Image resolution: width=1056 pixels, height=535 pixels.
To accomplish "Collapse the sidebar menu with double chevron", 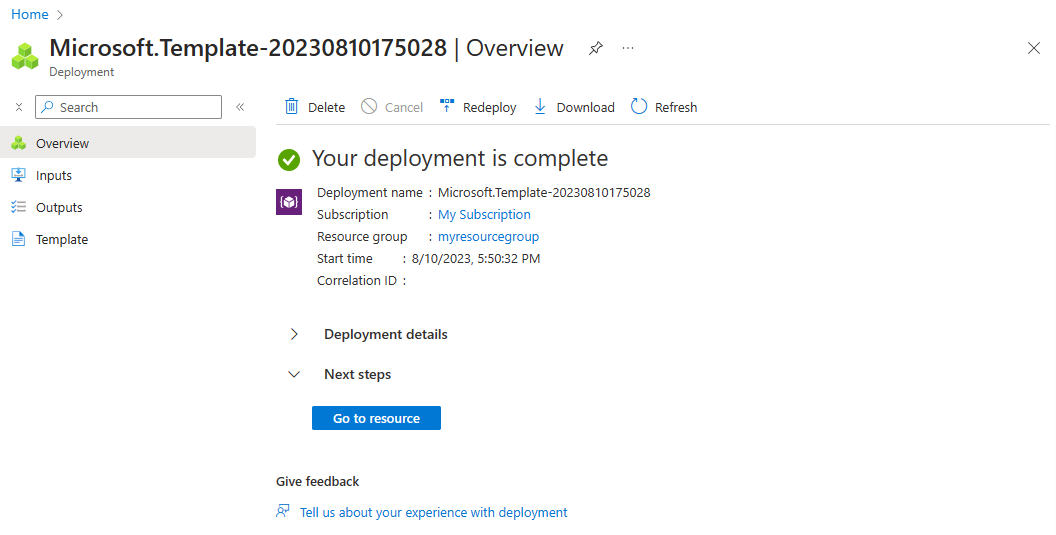I will 240,107.
